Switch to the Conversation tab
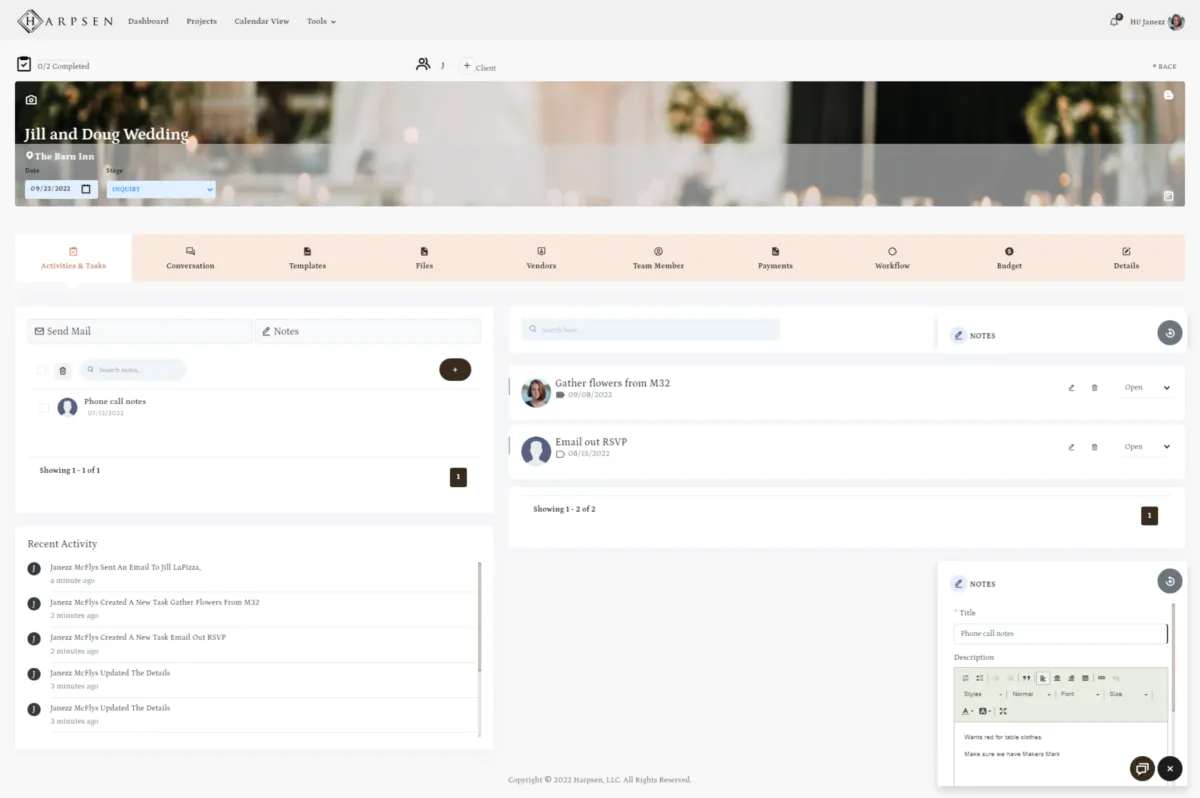 (190, 258)
